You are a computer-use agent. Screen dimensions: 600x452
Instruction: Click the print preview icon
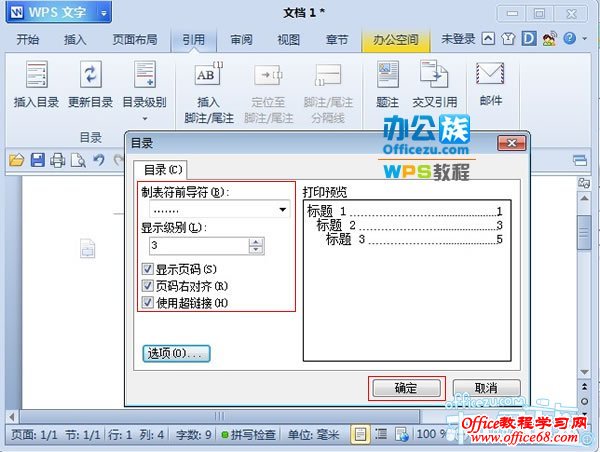[x=78, y=160]
